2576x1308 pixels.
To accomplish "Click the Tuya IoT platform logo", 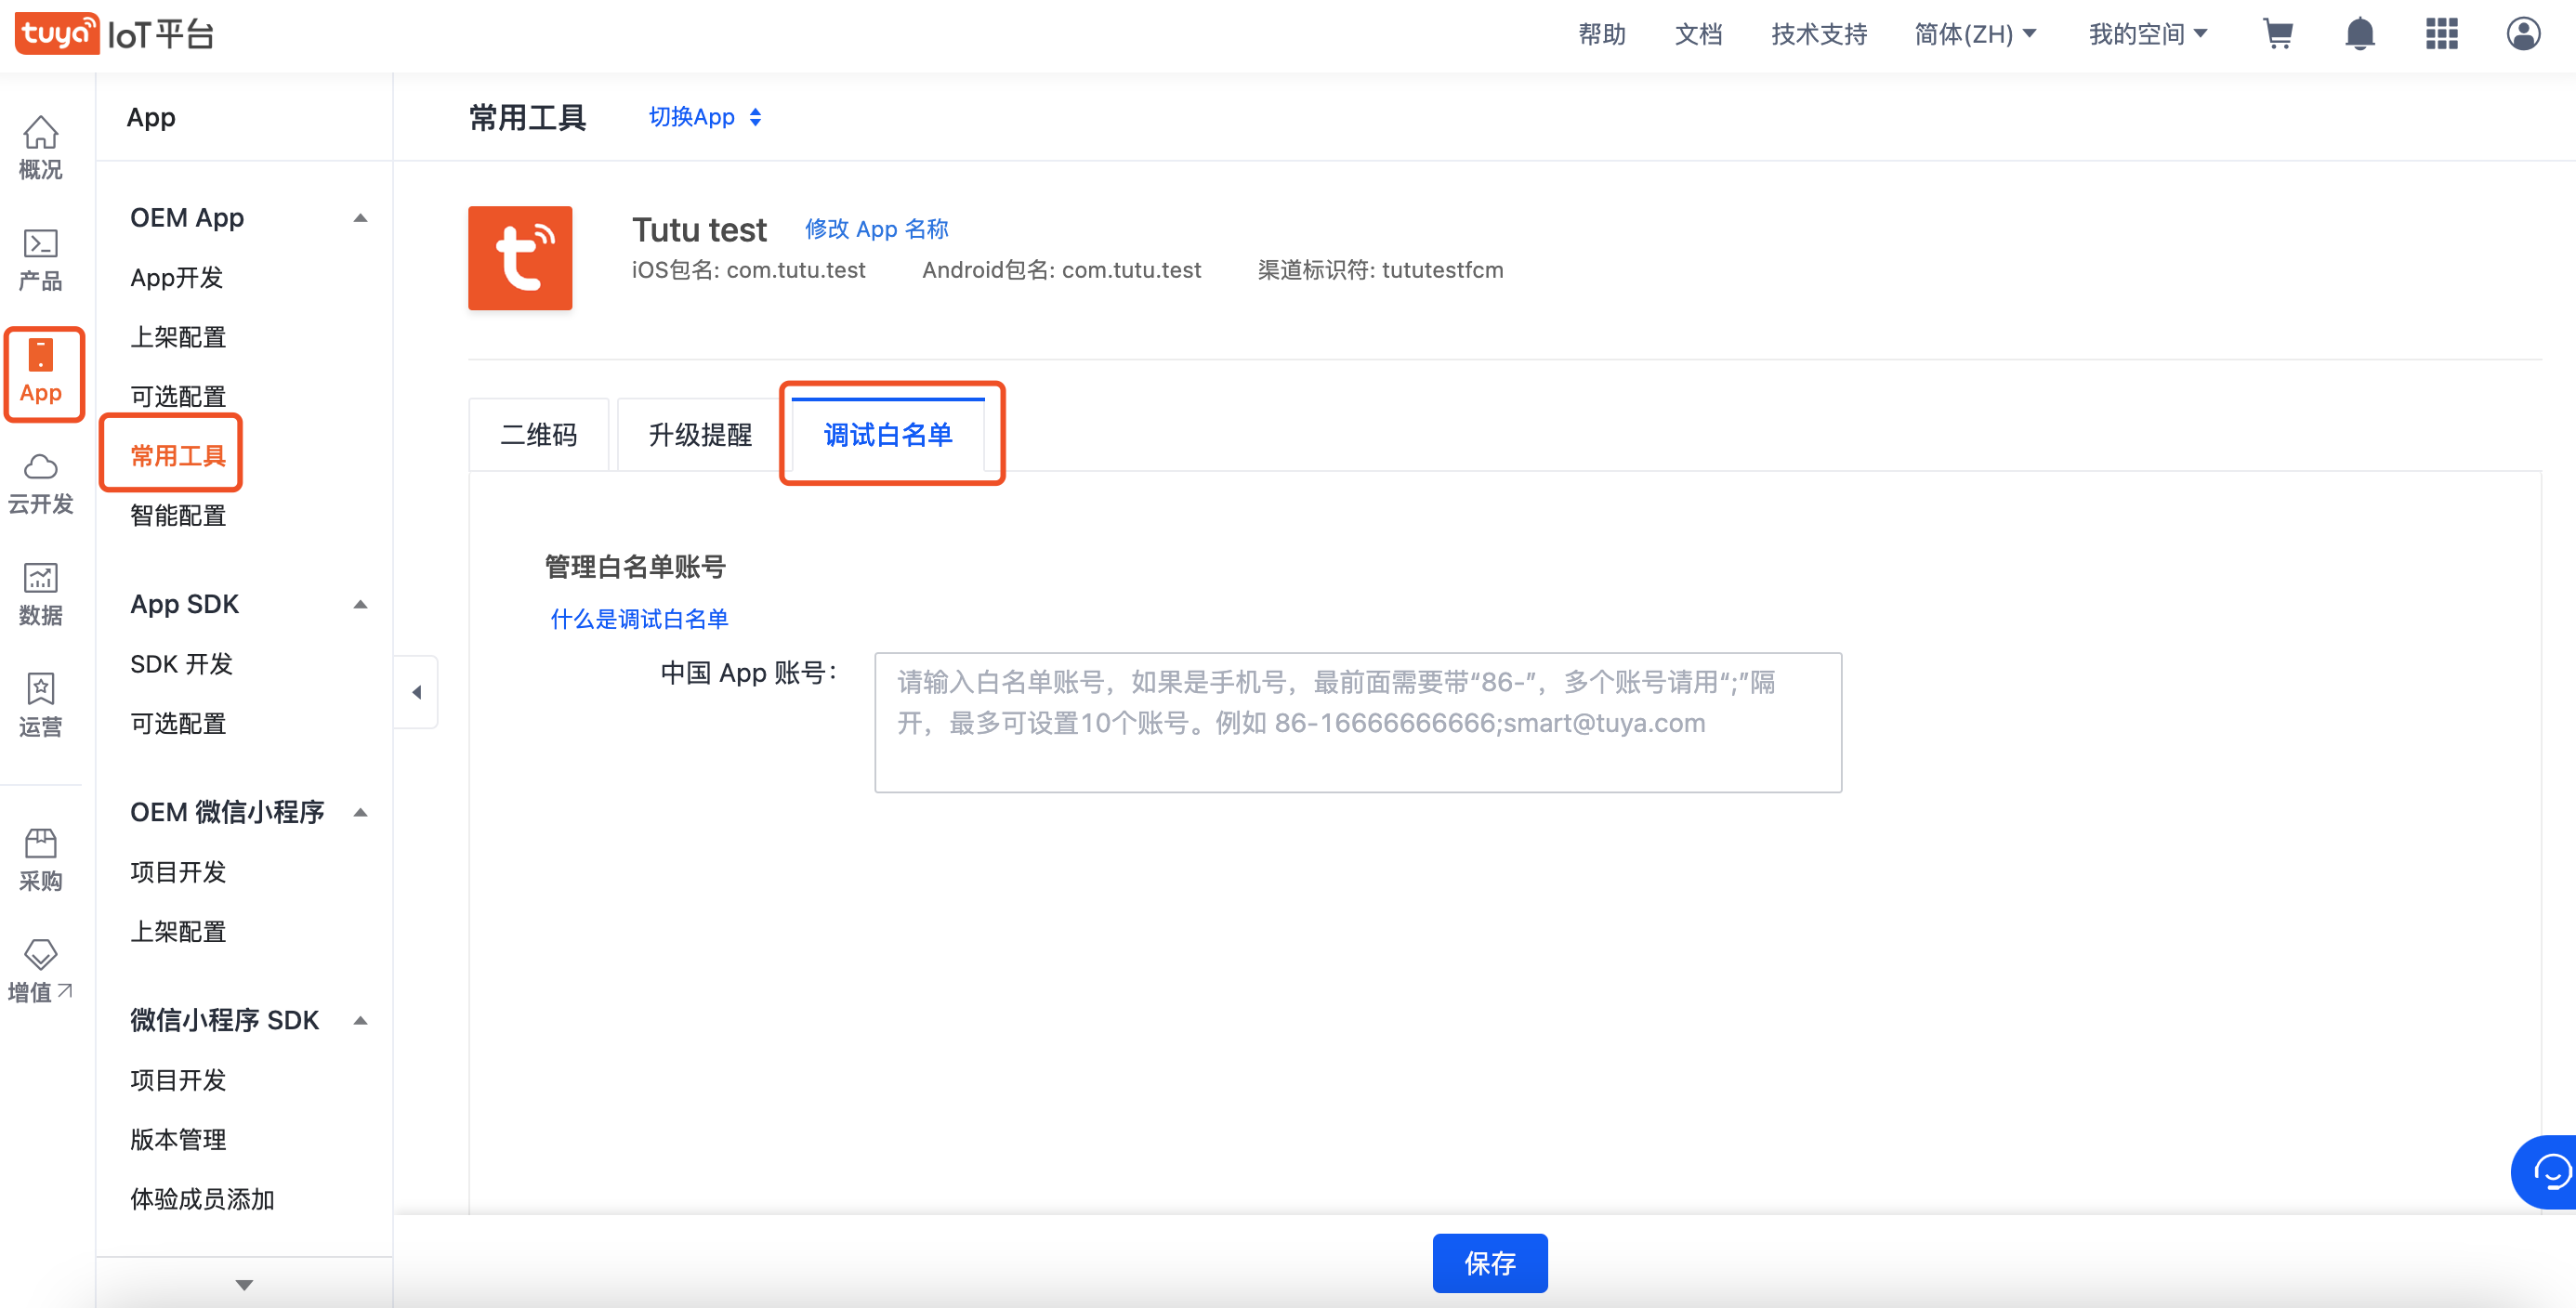I will pos(114,34).
